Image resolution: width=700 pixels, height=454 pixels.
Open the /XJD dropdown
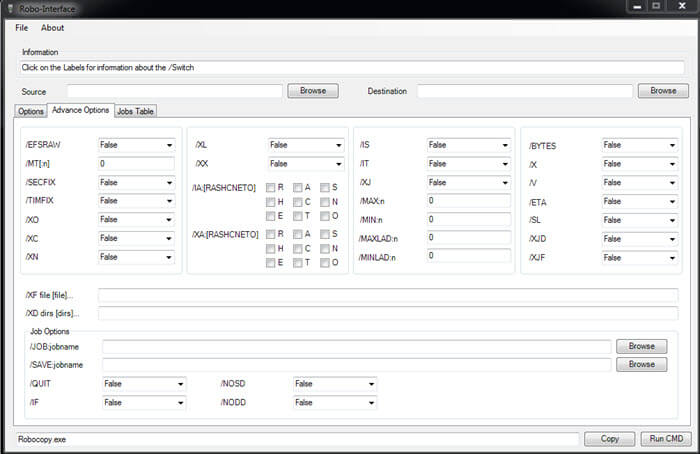(640, 239)
